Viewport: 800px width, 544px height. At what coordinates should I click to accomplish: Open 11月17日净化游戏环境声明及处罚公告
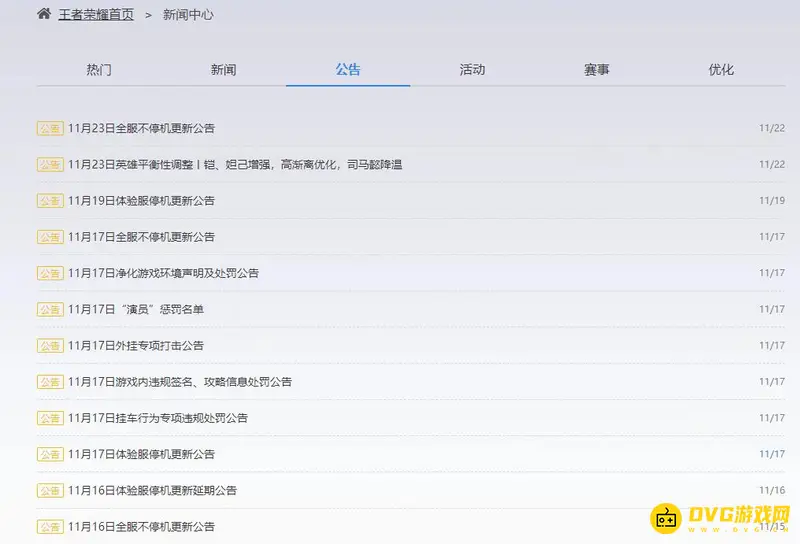coord(163,273)
